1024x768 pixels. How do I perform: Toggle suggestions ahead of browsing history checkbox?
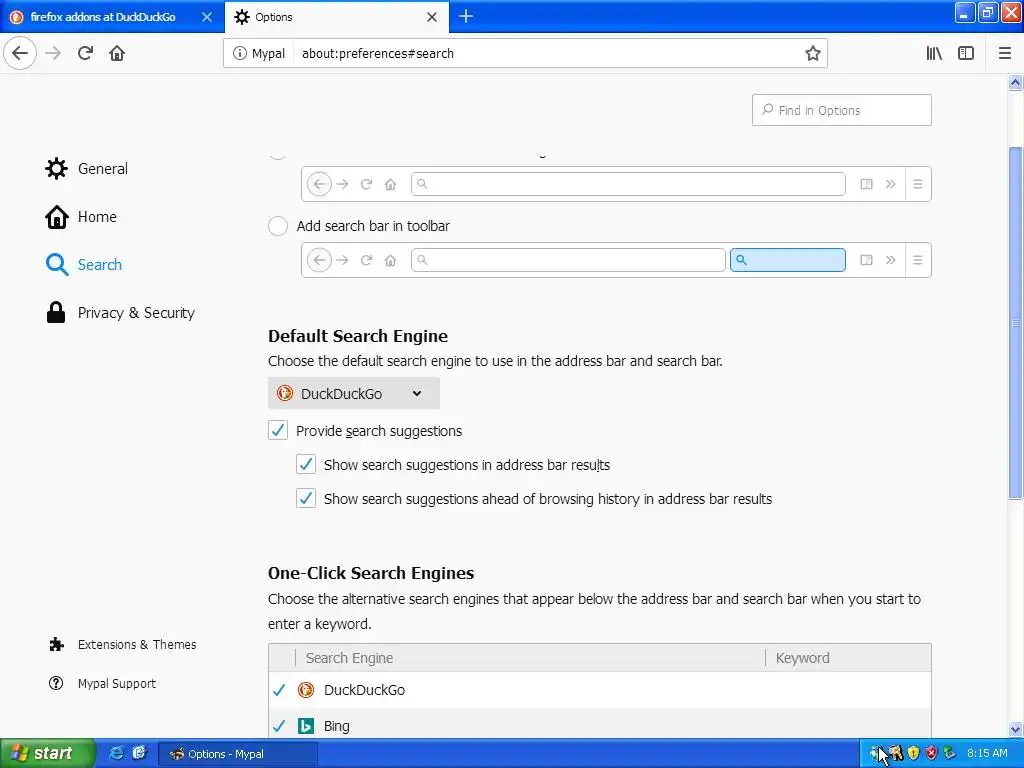click(306, 498)
